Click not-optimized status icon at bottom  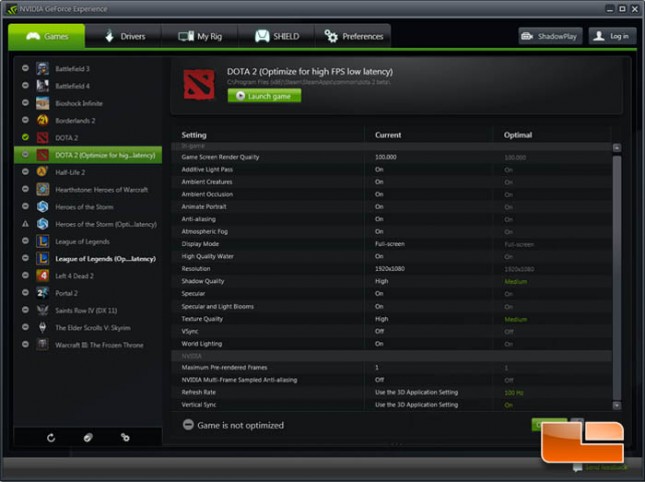(188, 425)
